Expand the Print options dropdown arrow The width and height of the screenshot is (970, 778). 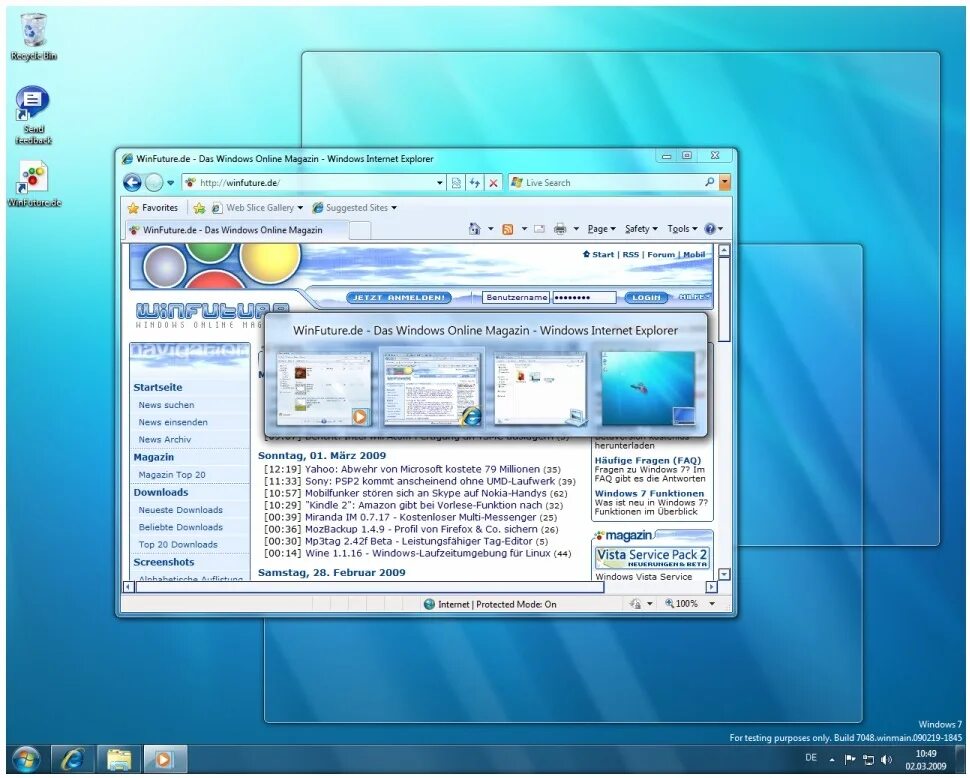pos(576,229)
